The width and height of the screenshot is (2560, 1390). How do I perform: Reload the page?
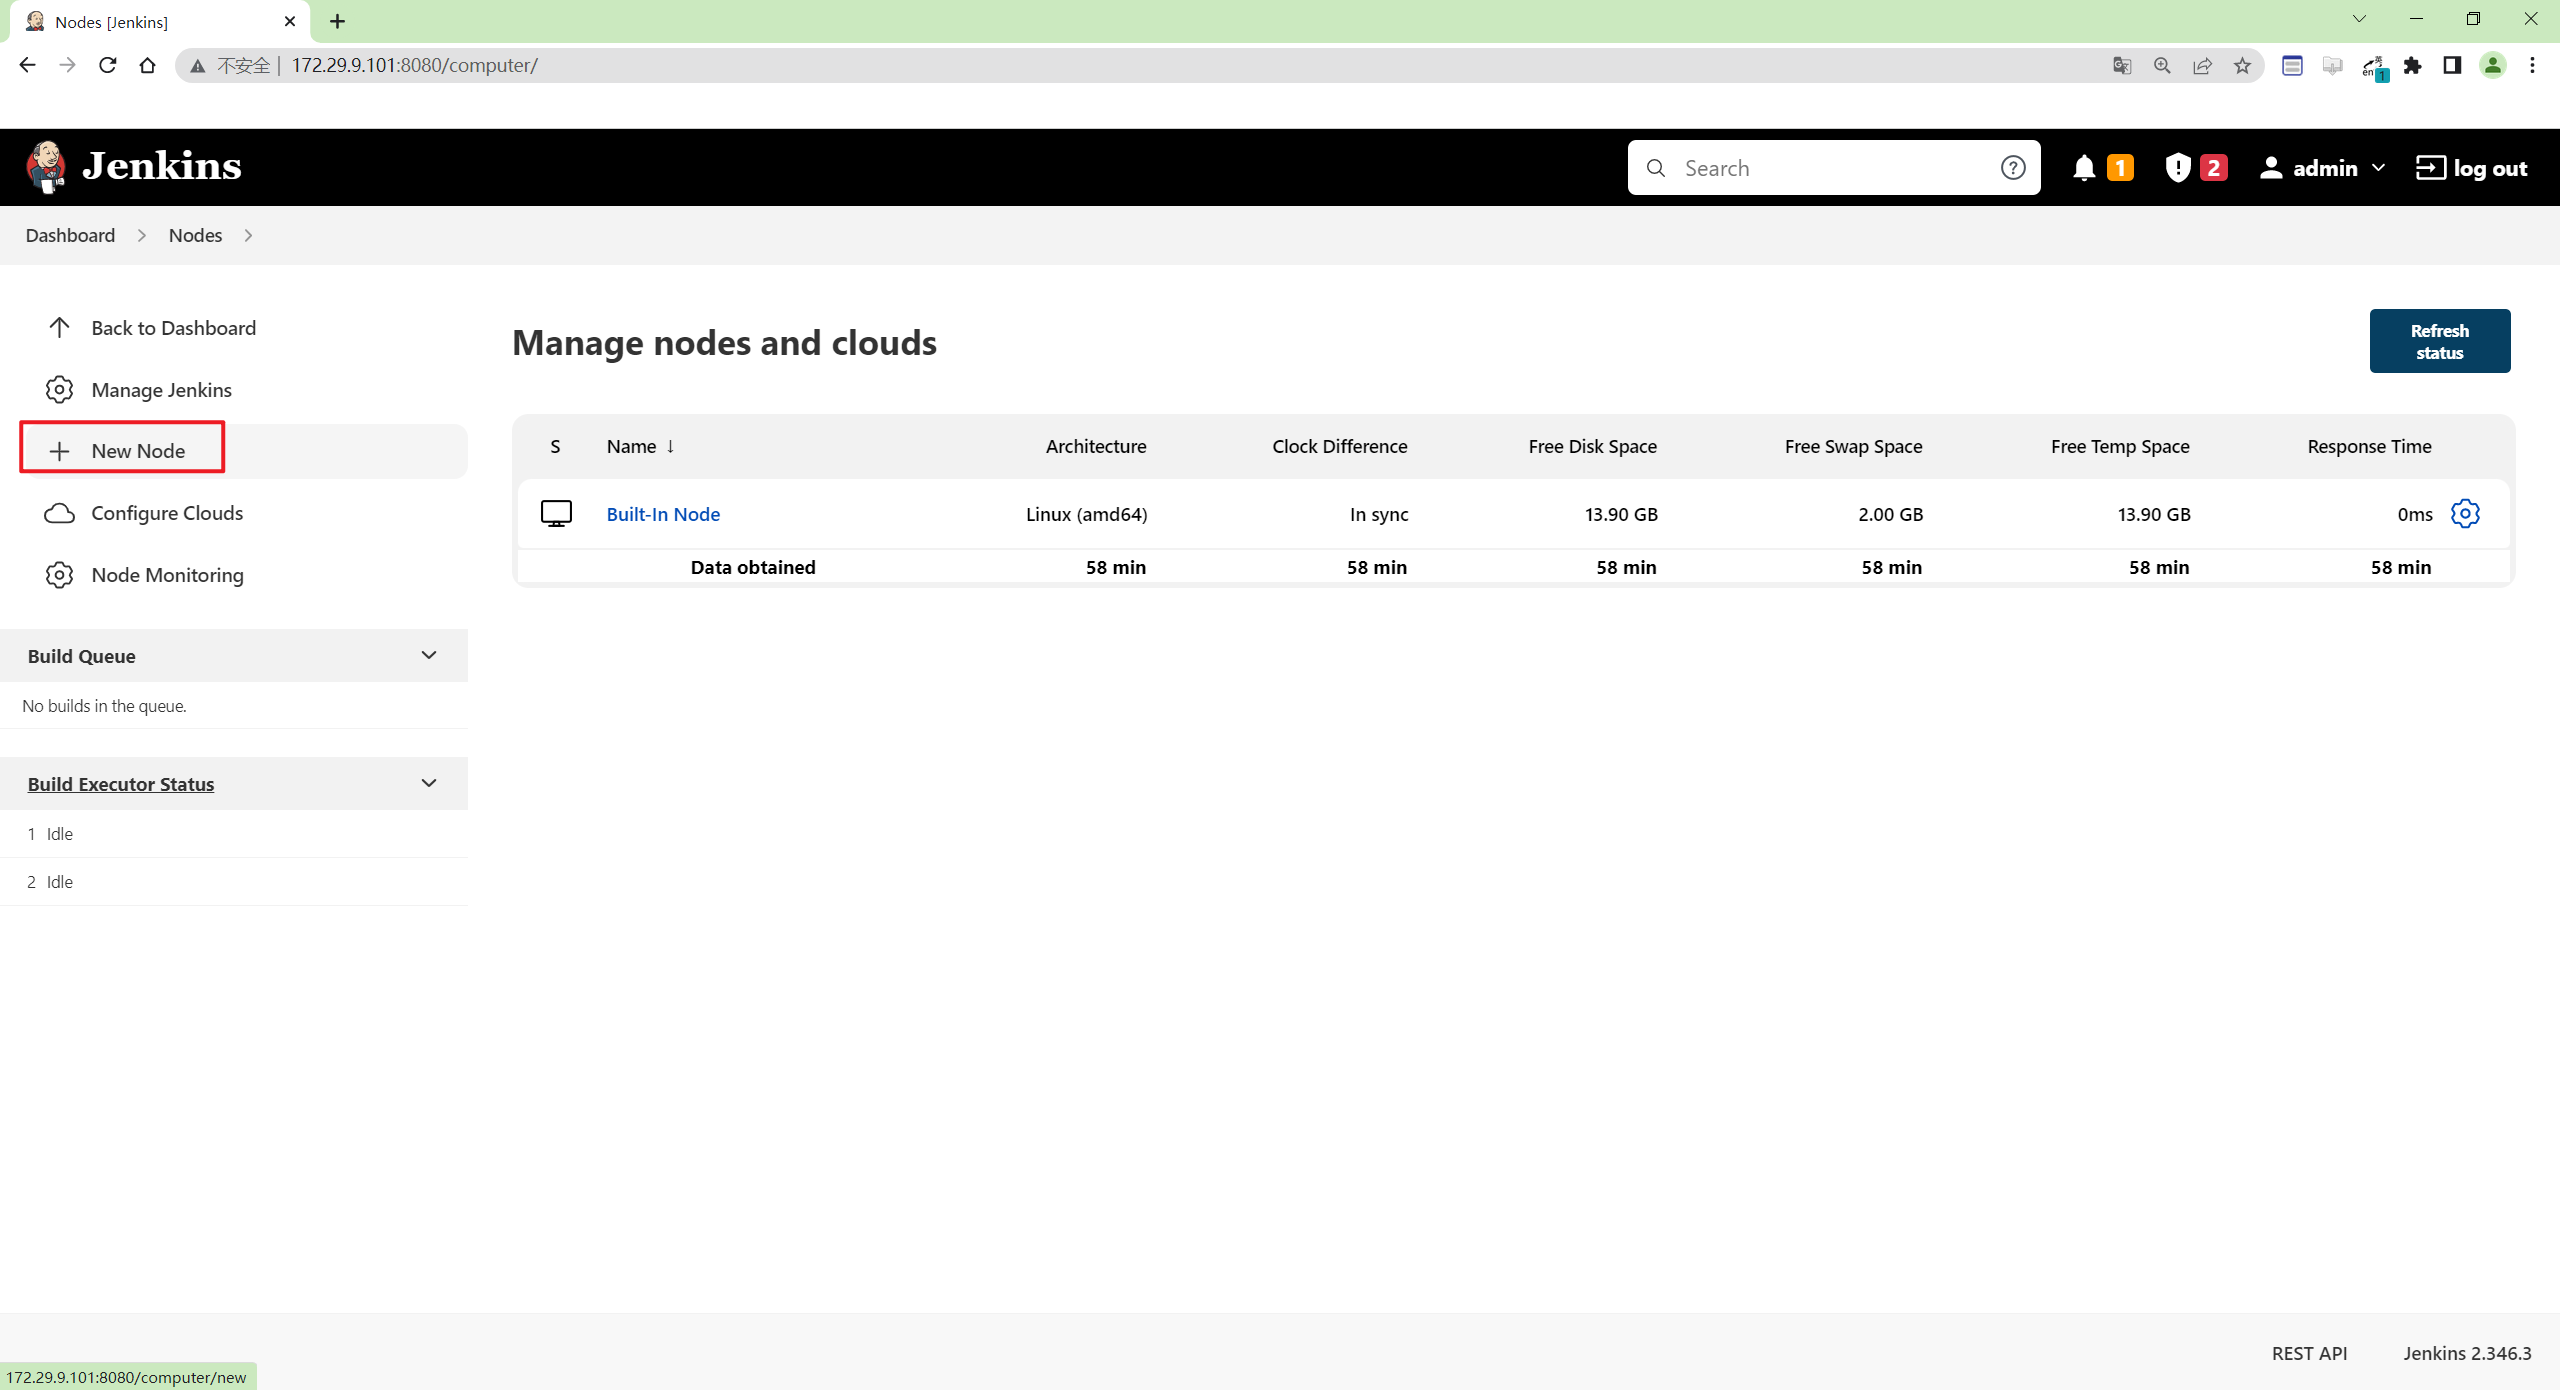(107, 65)
